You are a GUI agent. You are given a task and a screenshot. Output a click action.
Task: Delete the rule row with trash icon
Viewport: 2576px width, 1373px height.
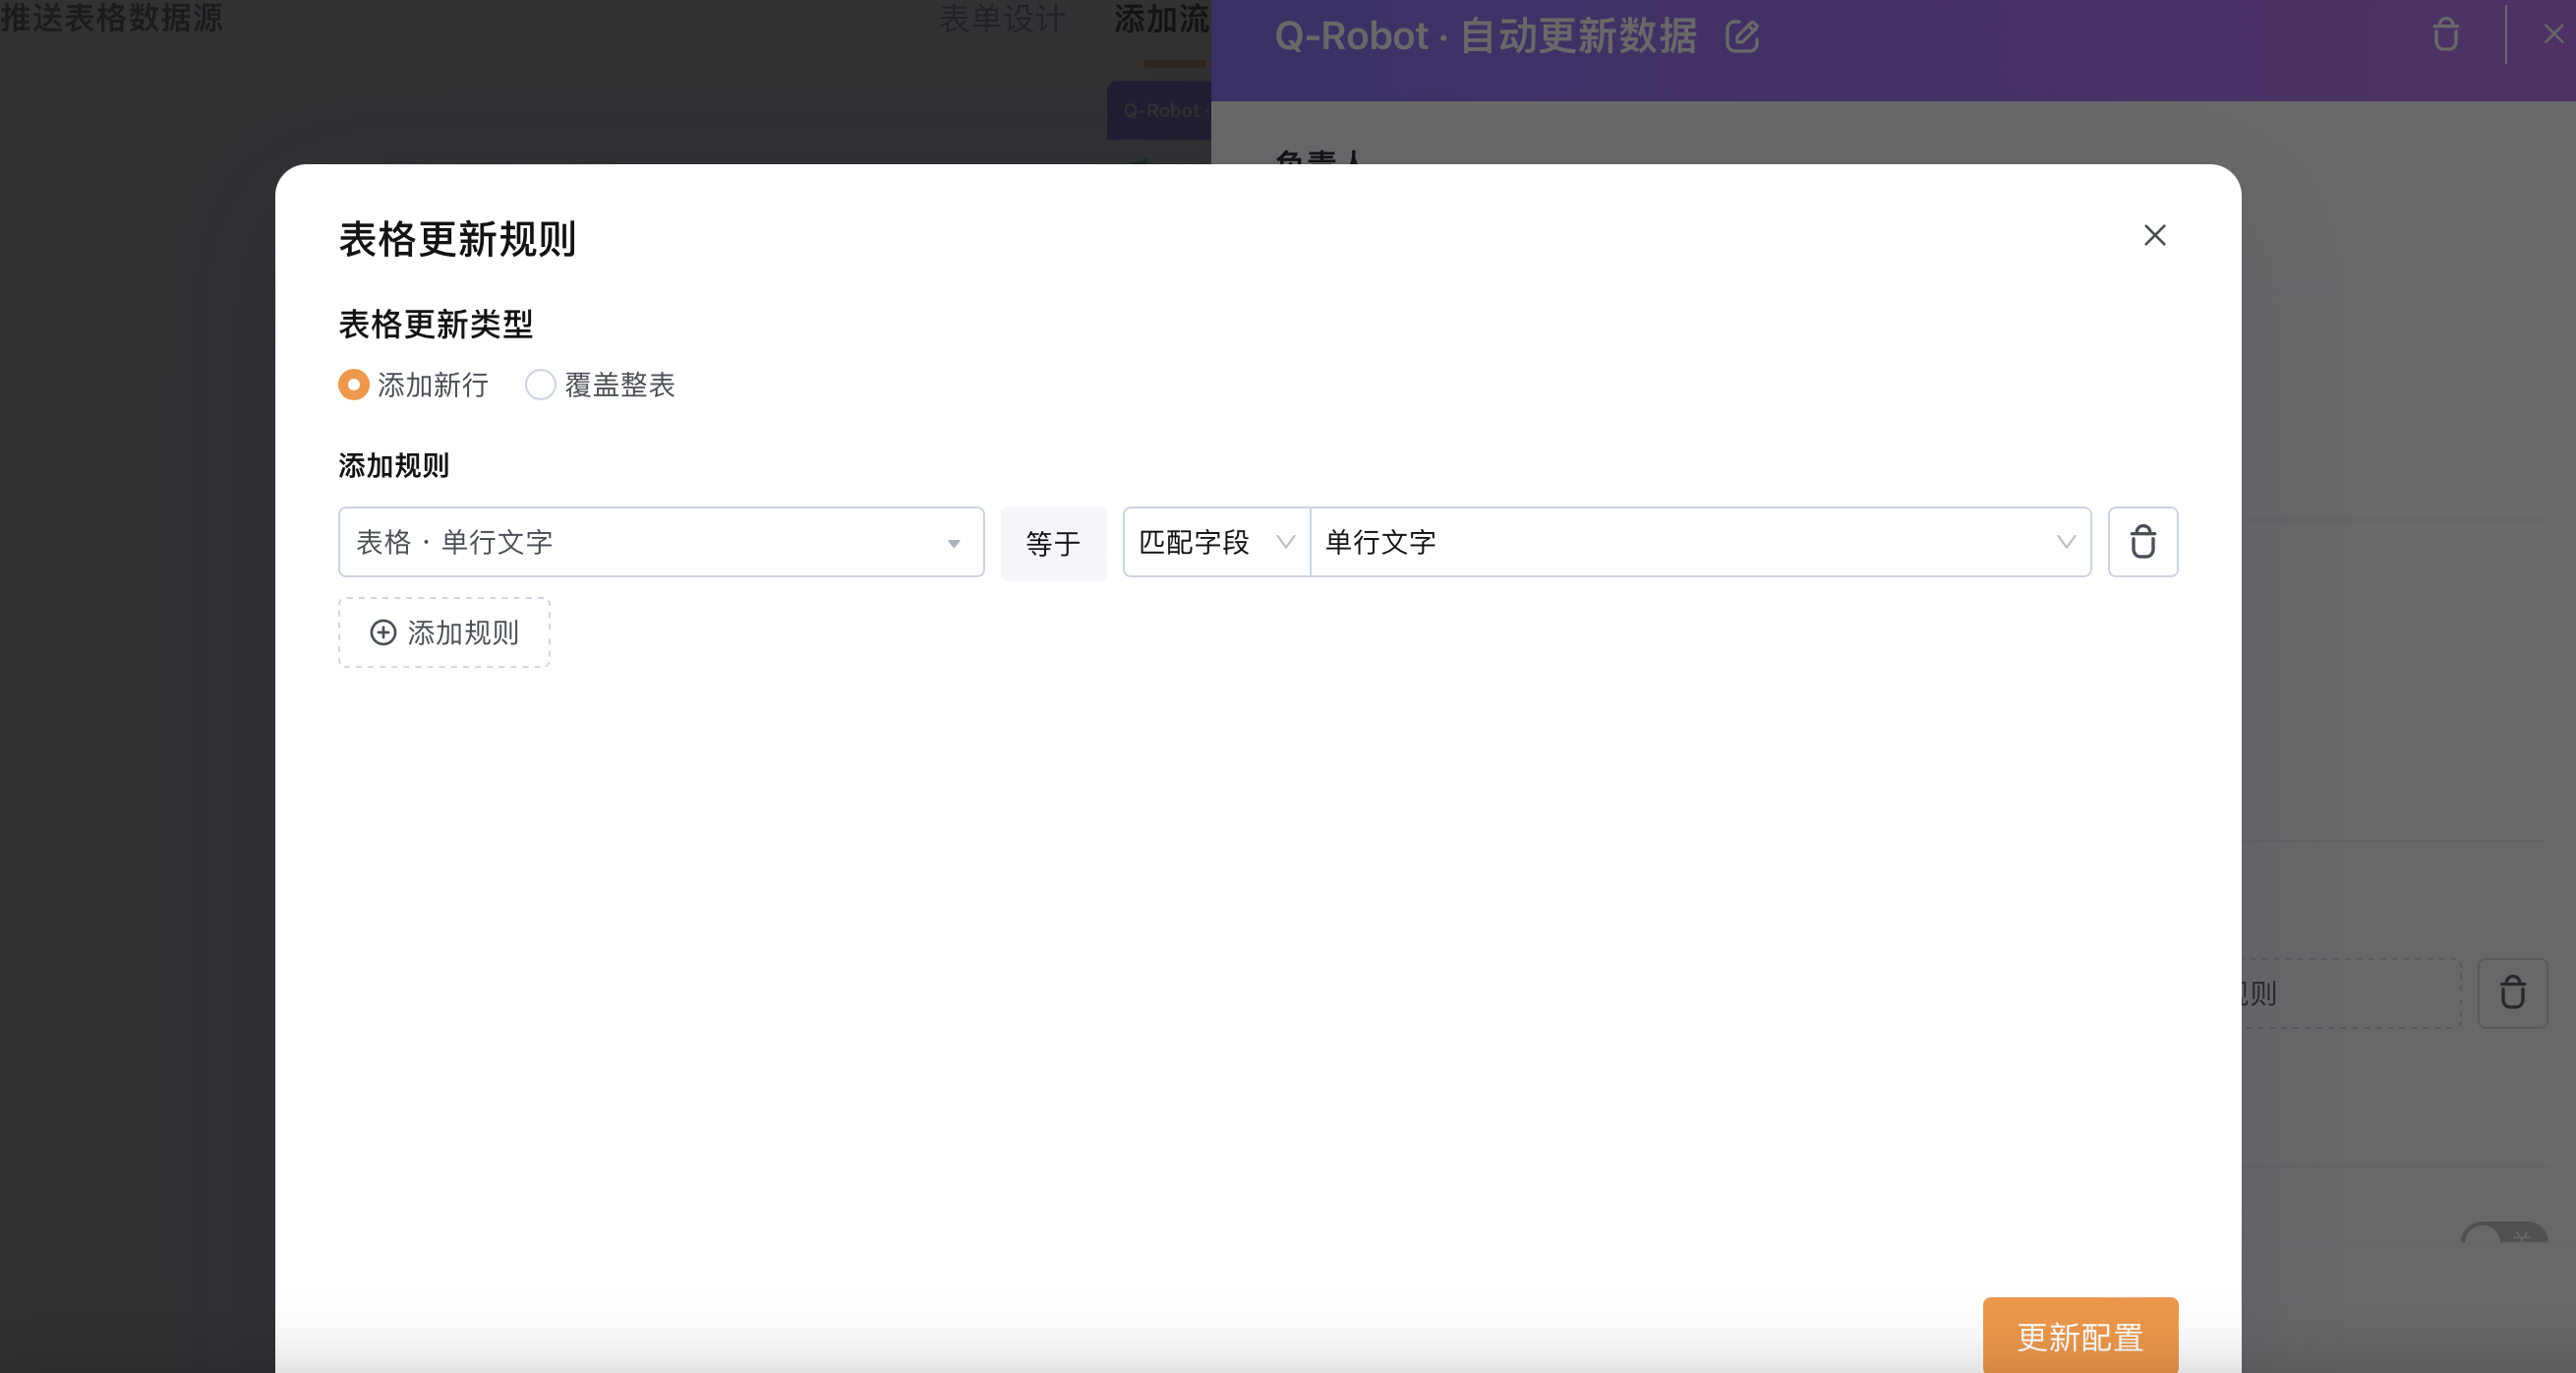coord(2143,542)
